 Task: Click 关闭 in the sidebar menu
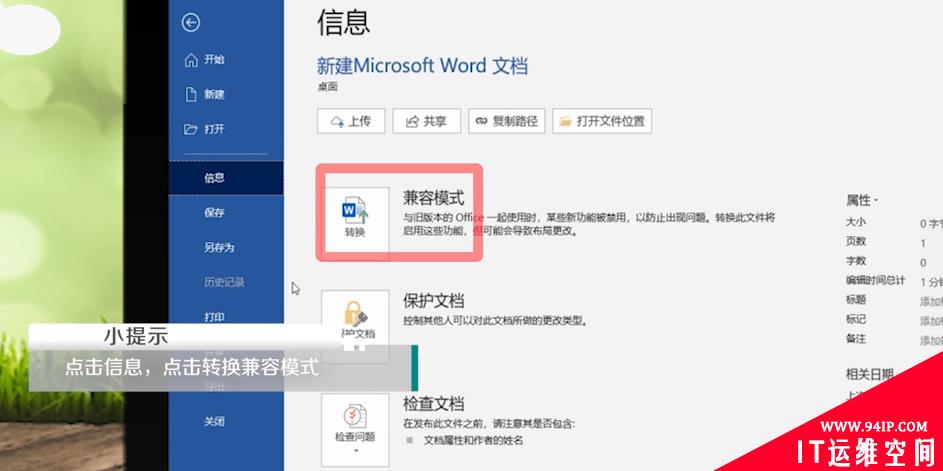[214, 421]
